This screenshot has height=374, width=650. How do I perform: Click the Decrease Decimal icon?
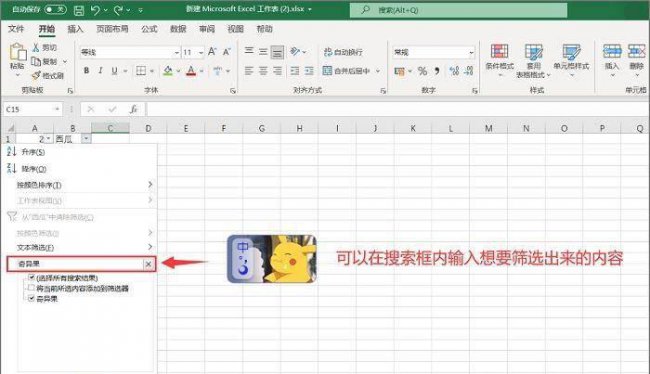(x=469, y=71)
